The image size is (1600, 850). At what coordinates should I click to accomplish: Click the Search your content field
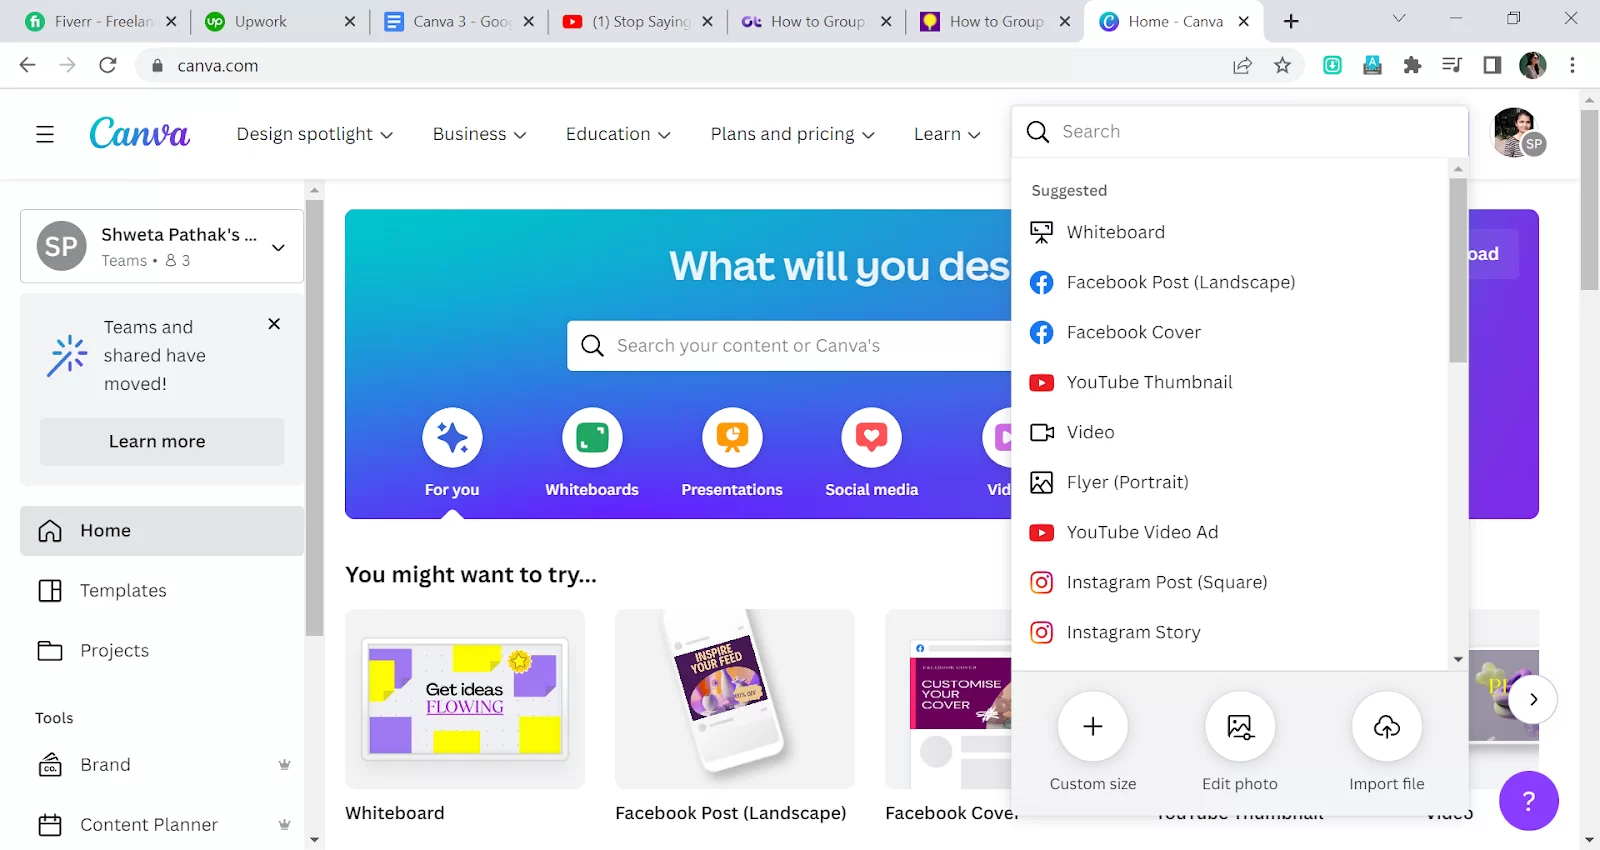click(x=790, y=345)
